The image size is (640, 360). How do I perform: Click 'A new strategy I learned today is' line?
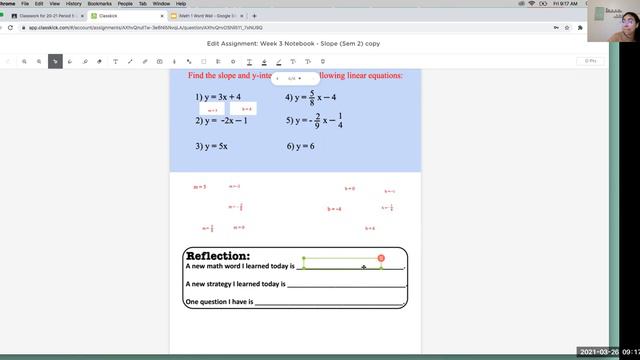(x=296, y=284)
